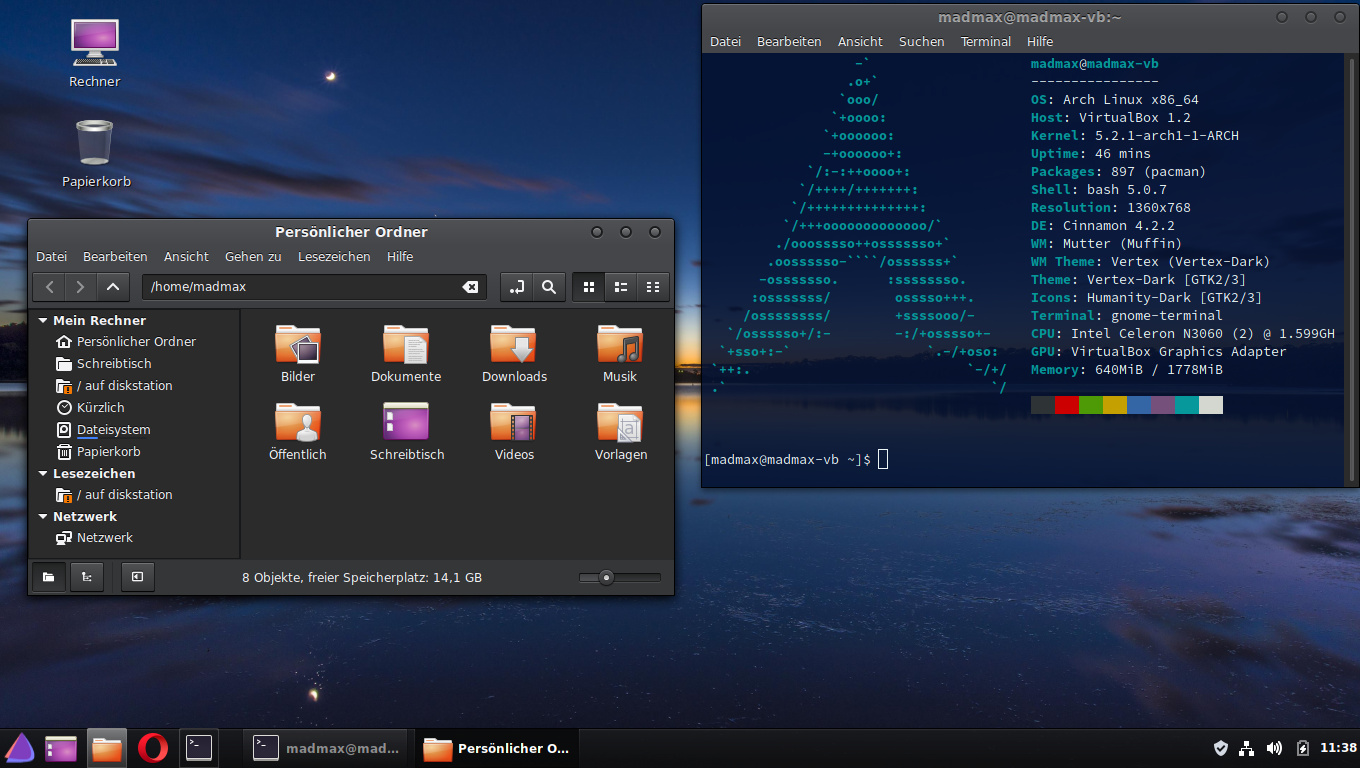The height and width of the screenshot is (768, 1360).
Task: Switch to list view
Action: [621, 287]
